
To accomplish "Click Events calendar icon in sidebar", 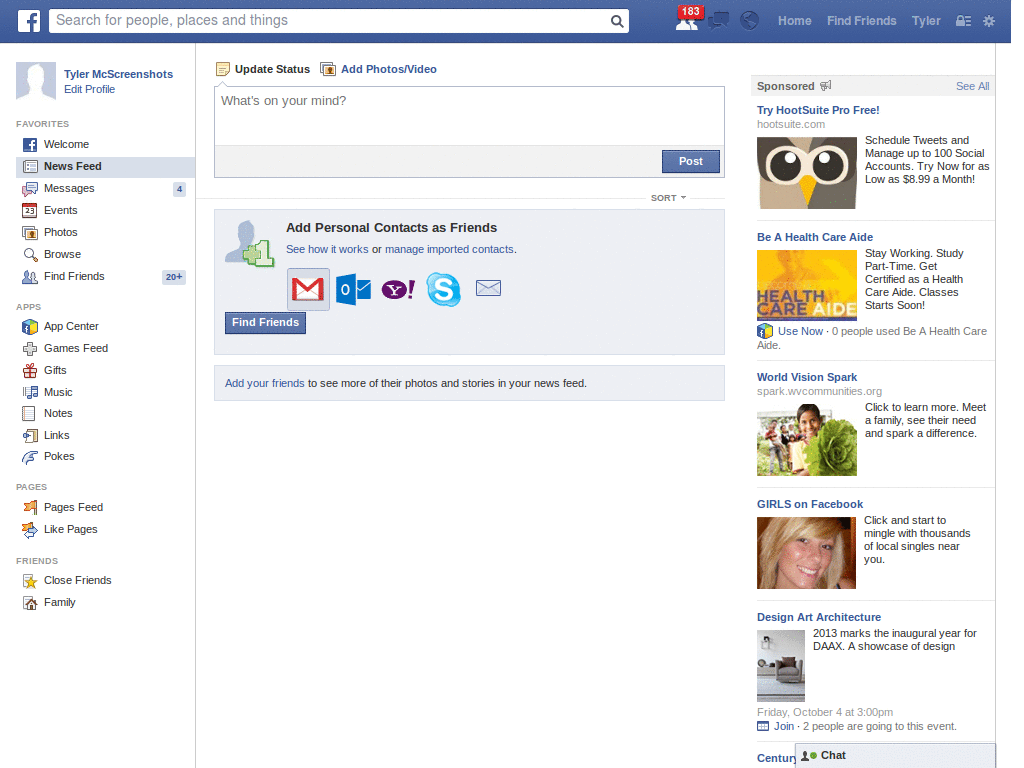I will (x=29, y=210).
